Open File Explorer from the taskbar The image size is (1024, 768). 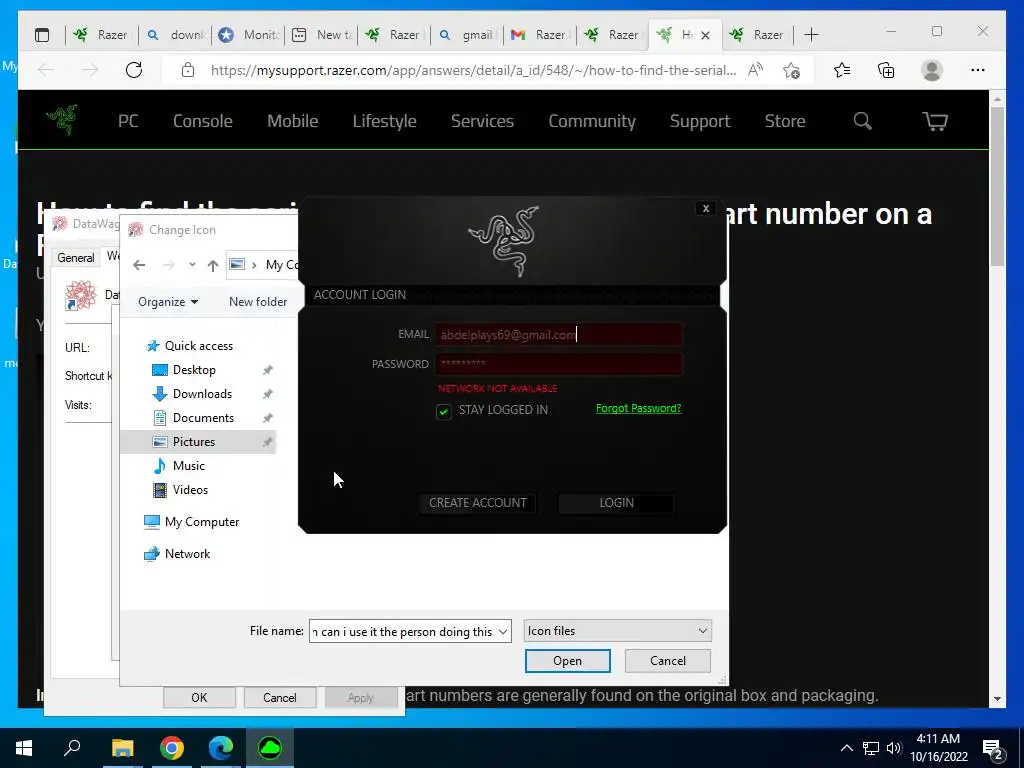tap(122, 748)
